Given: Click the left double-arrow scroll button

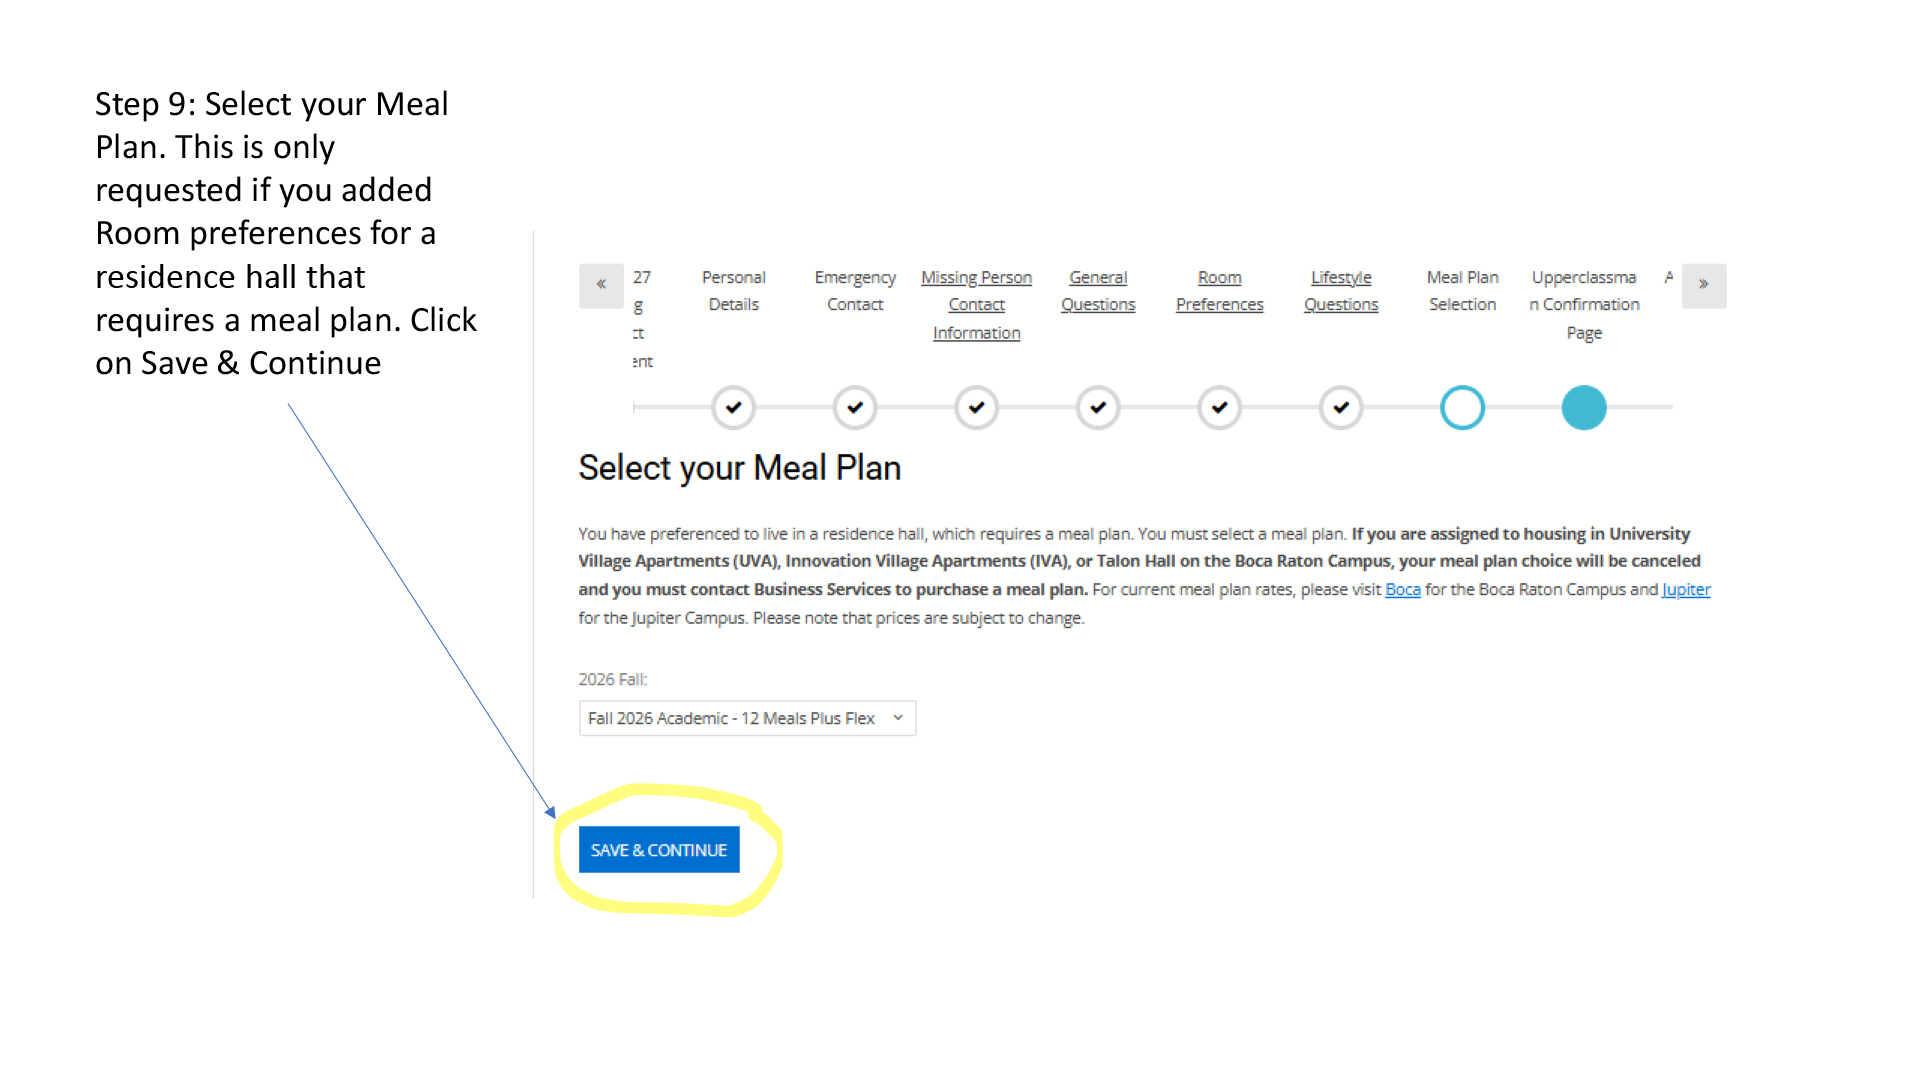Looking at the screenshot, I should pyautogui.click(x=601, y=285).
